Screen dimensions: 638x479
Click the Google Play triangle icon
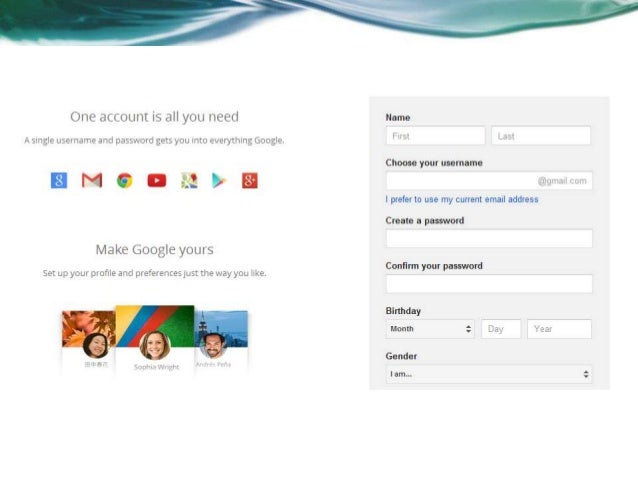coord(219,181)
